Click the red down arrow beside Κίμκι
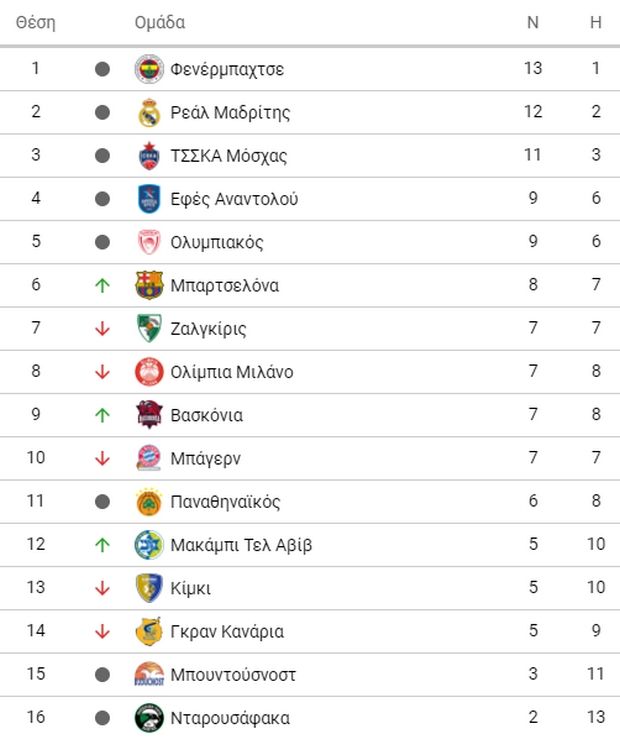This screenshot has width=620, height=745. [x=101, y=588]
